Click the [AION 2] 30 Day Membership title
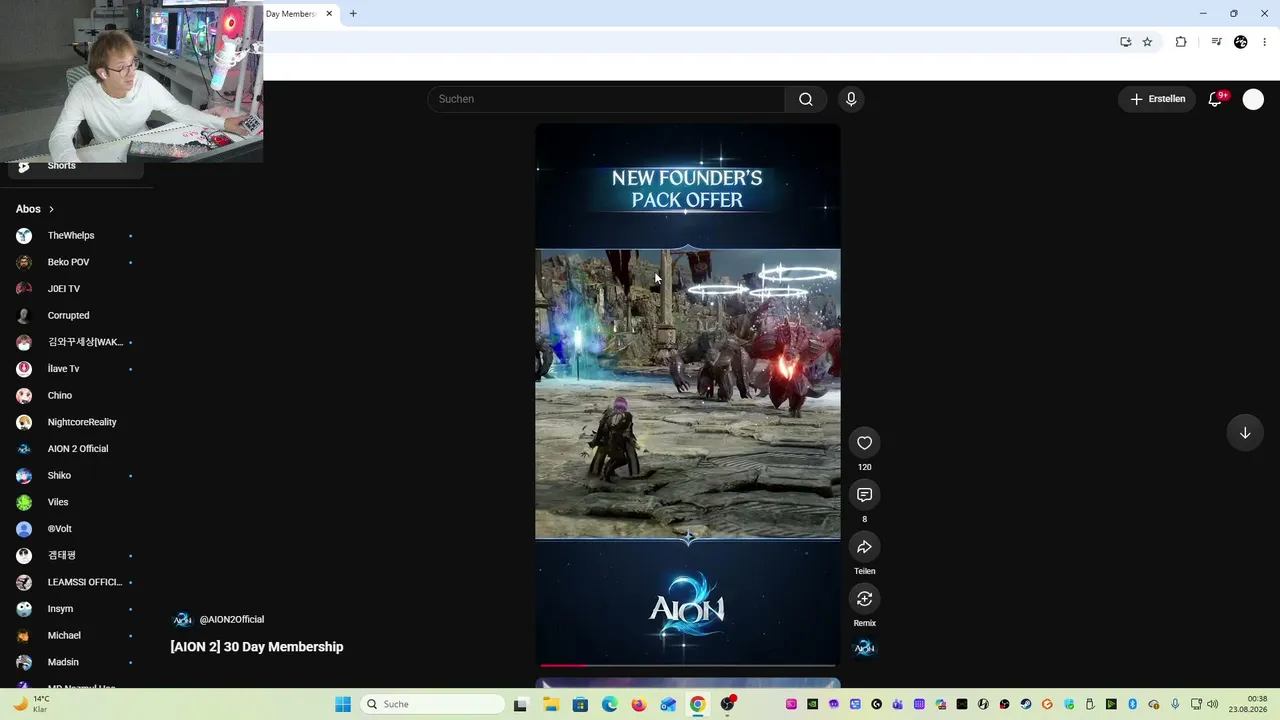The height and width of the screenshot is (720, 1280). pyautogui.click(x=257, y=647)
